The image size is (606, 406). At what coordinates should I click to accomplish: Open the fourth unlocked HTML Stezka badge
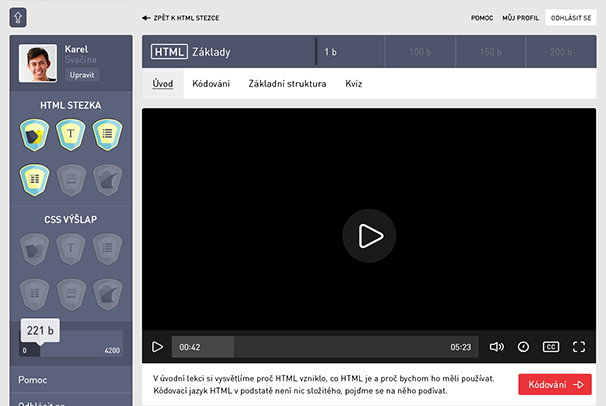pyautogui.click(x=34, y=179)
